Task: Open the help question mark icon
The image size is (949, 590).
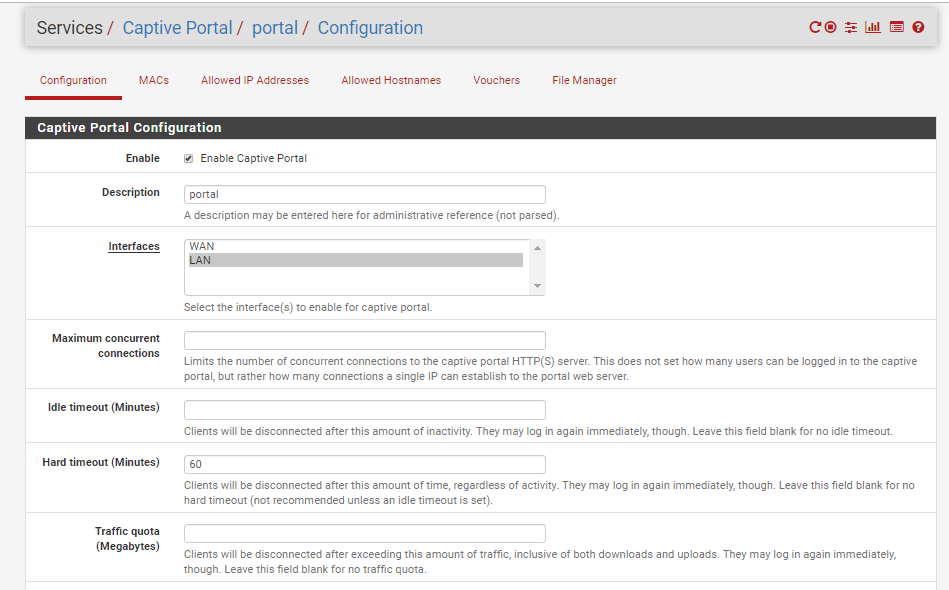Action: point(918,27)
